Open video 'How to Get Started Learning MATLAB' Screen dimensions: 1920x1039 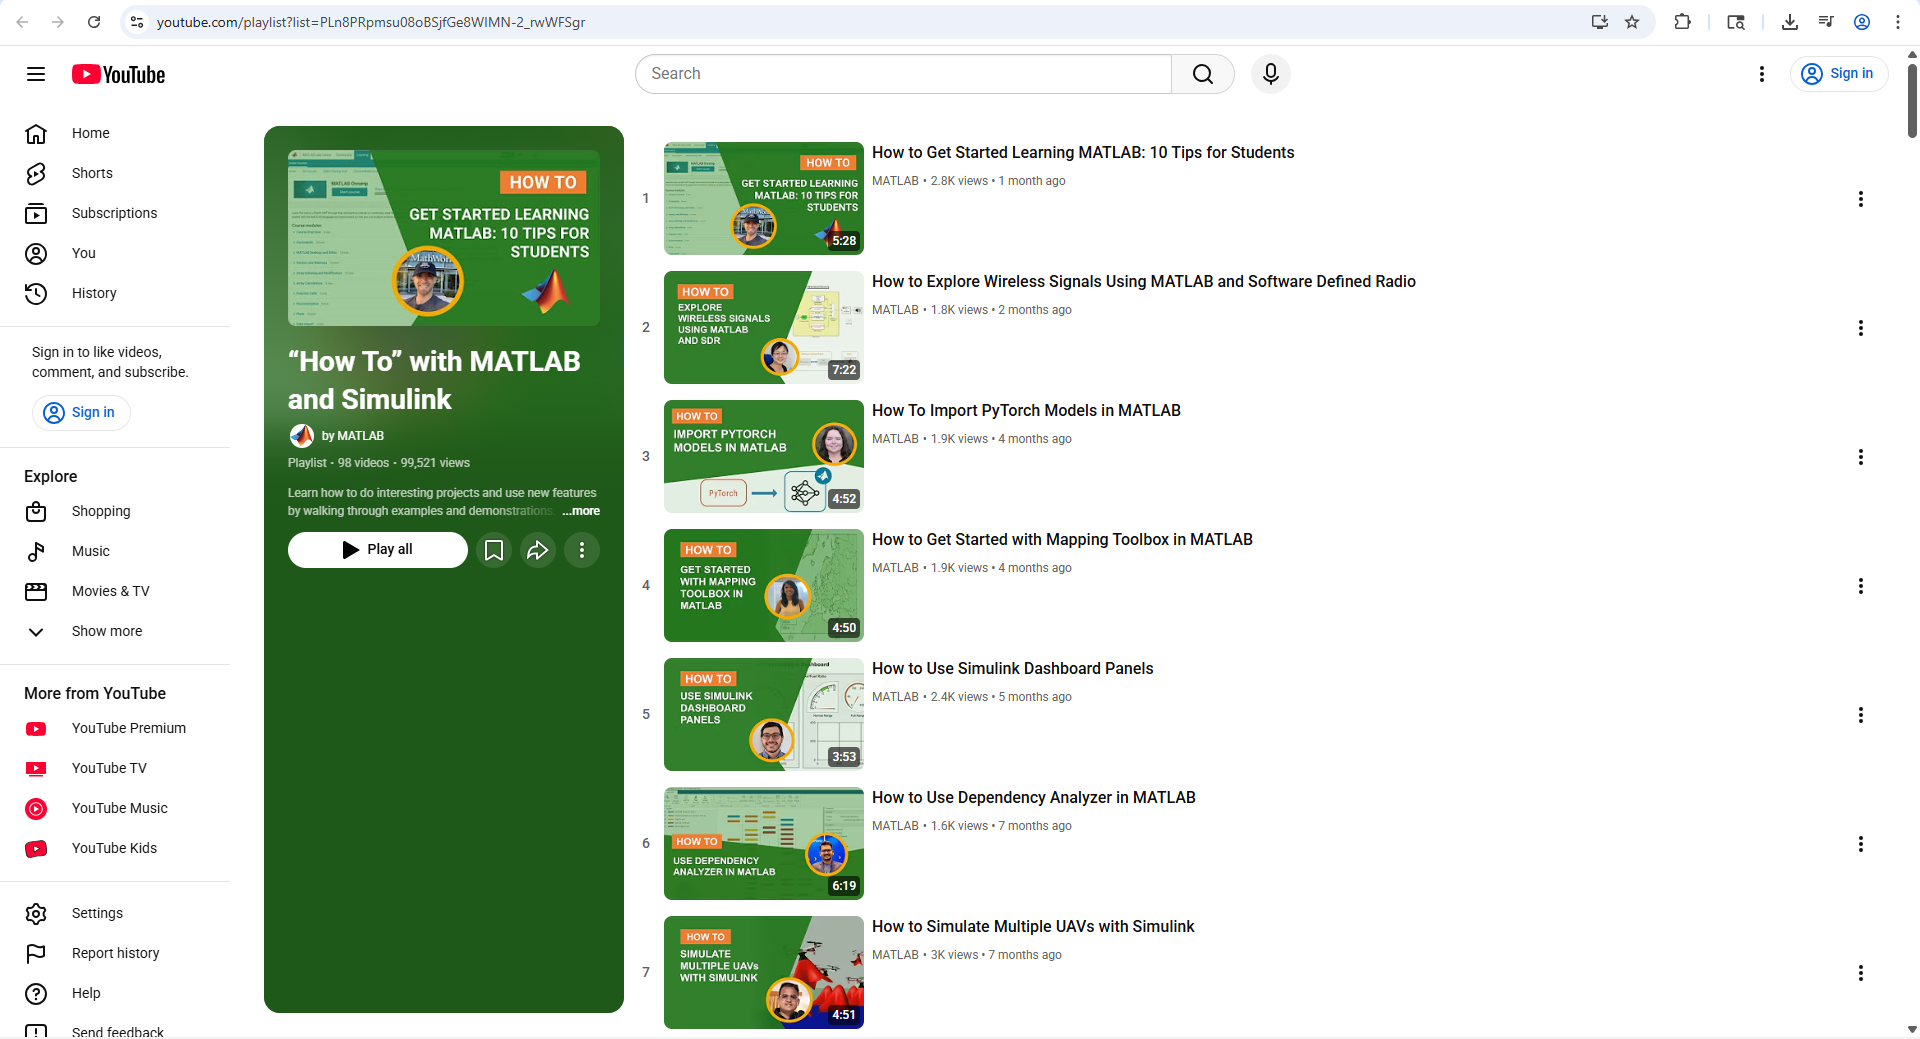click(1083, 152)
